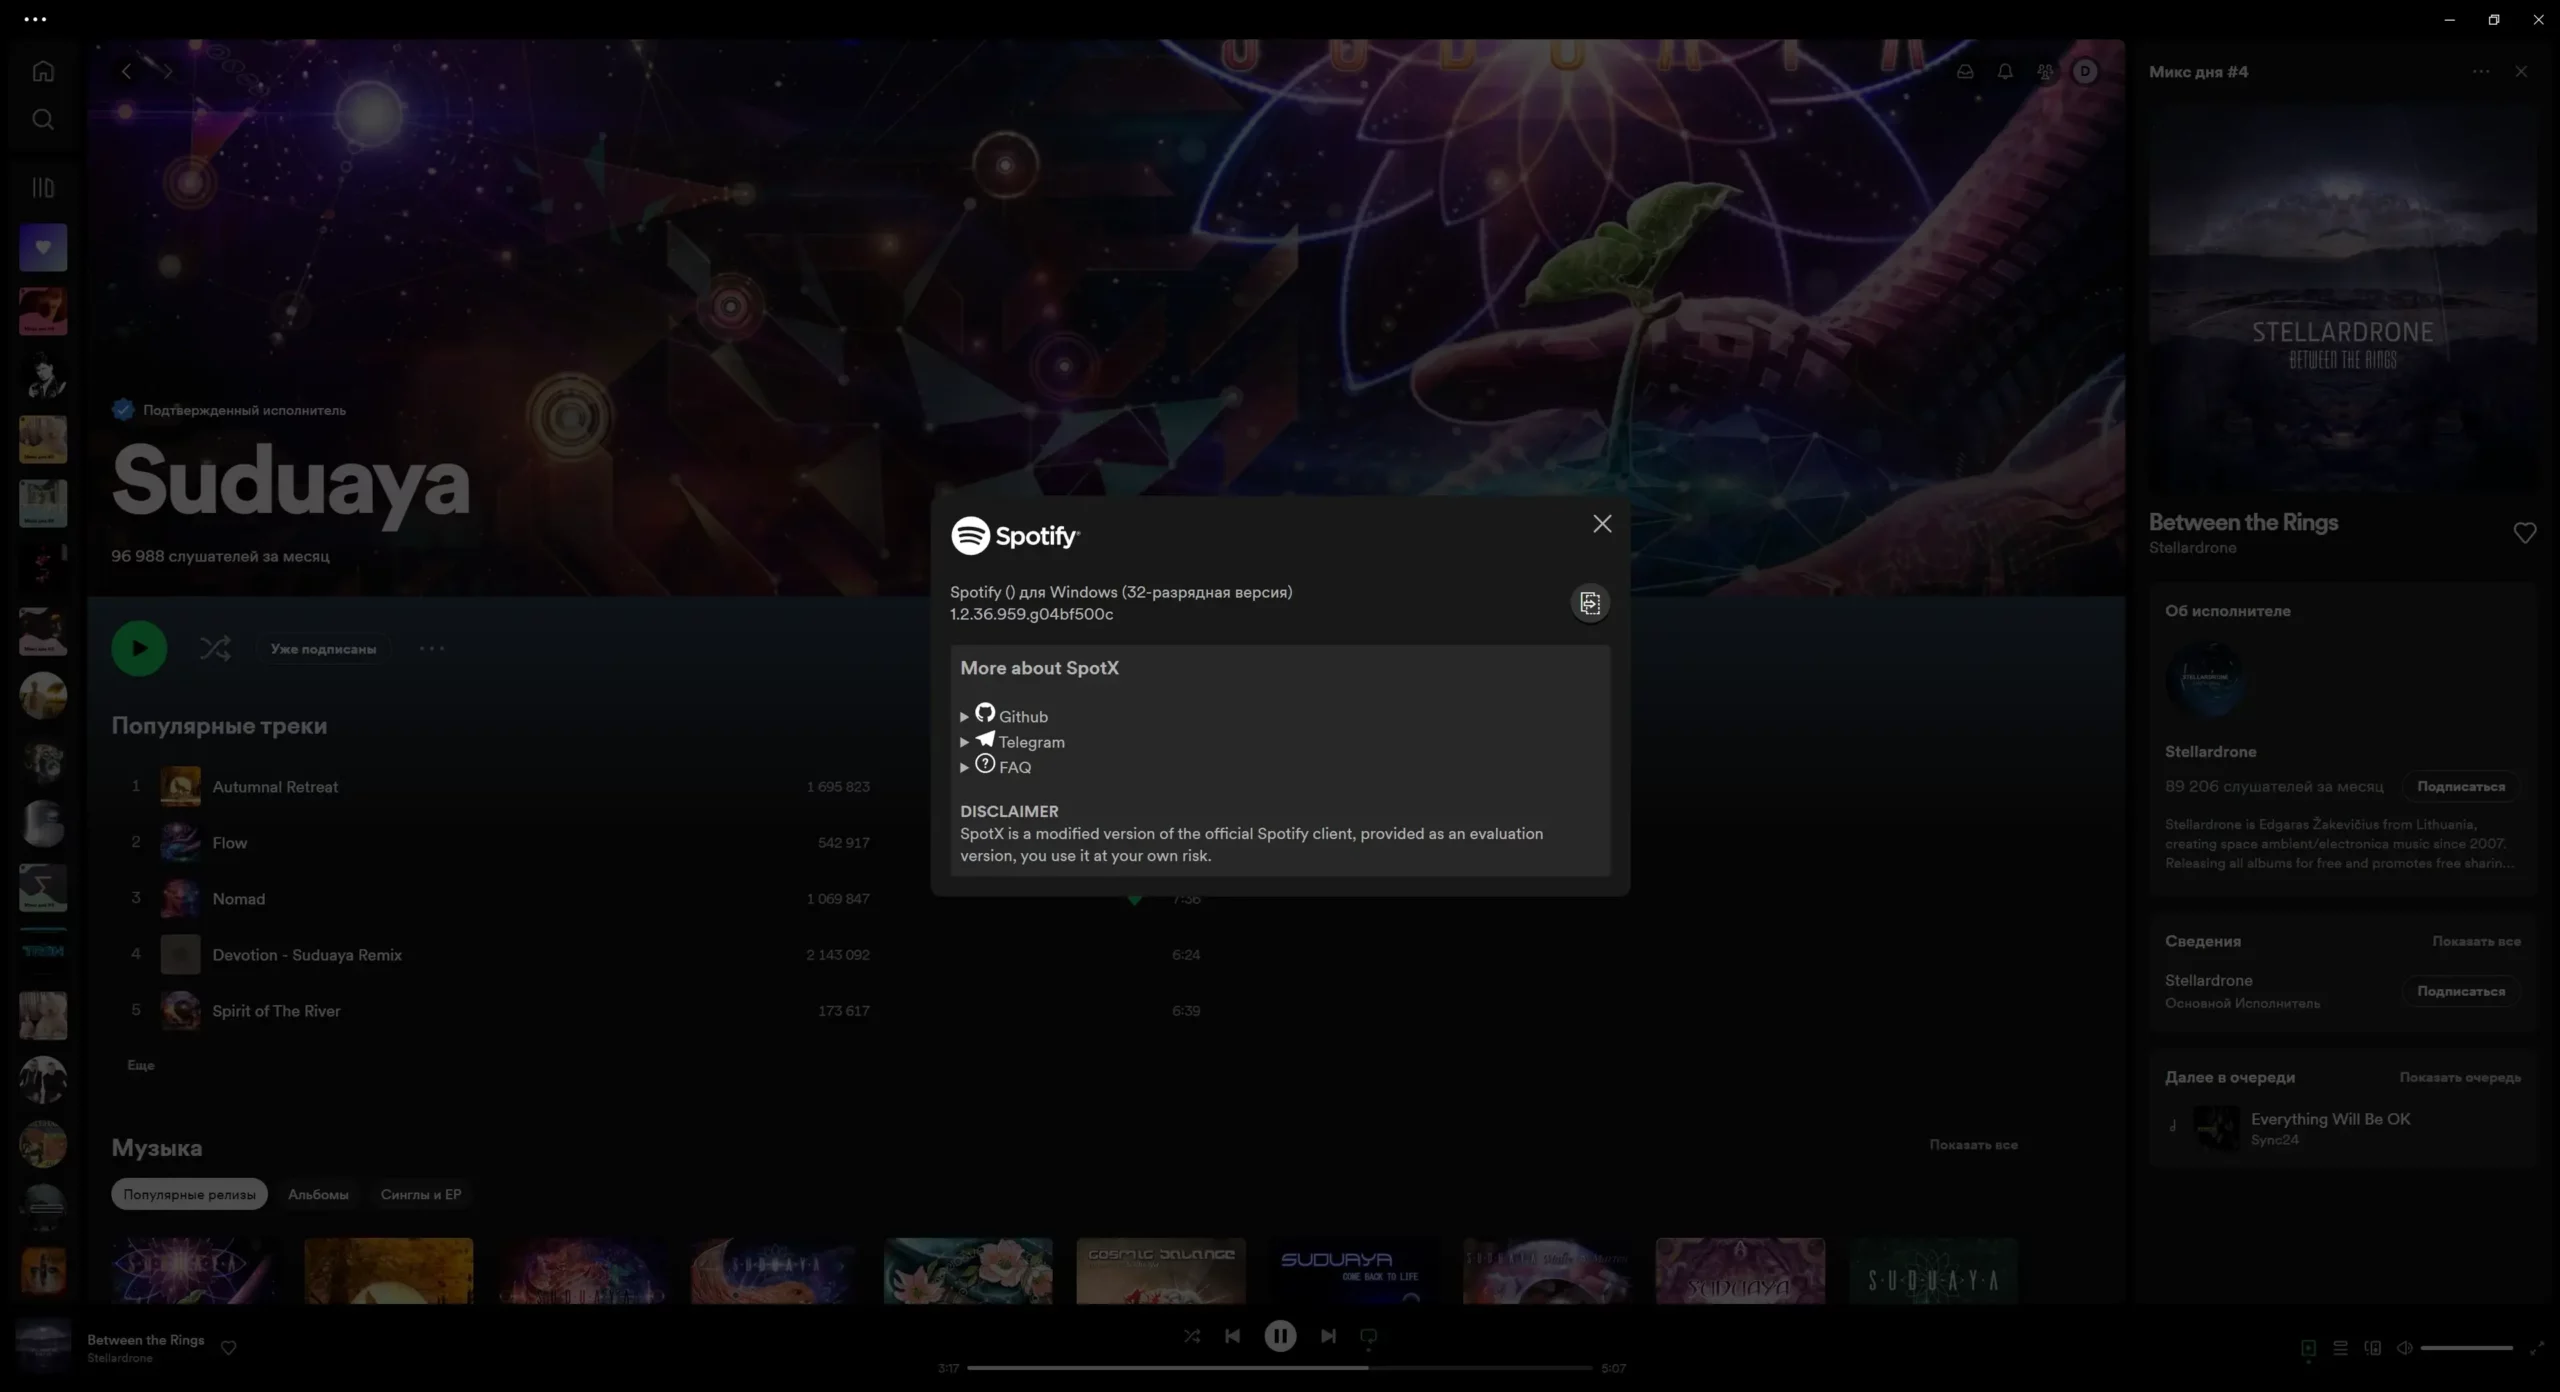Select the Синглы и EP tab

[x=420, y=1194]
